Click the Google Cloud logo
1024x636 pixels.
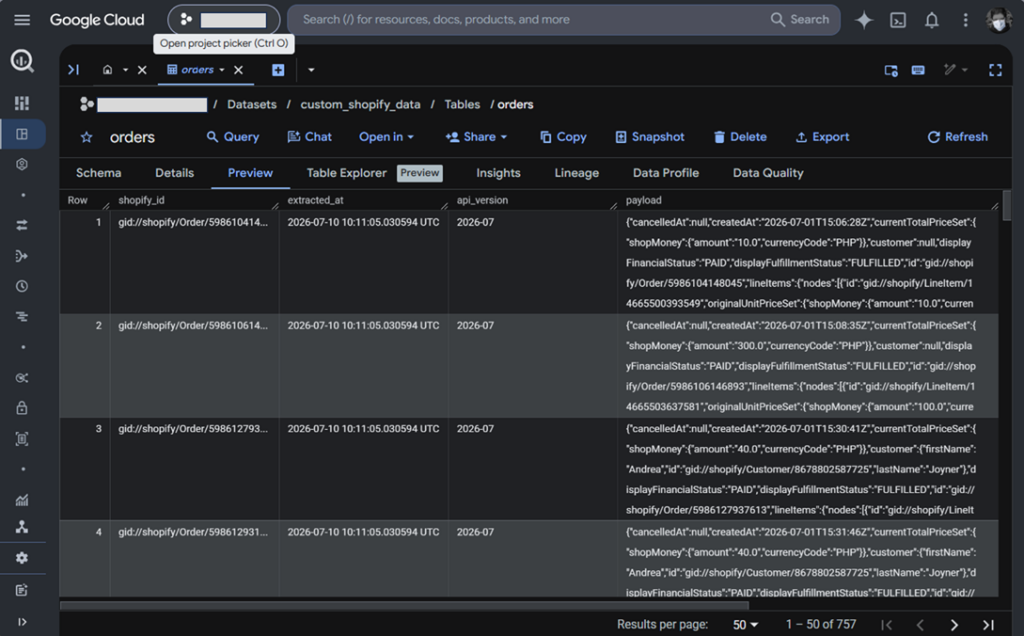(97, 20)
